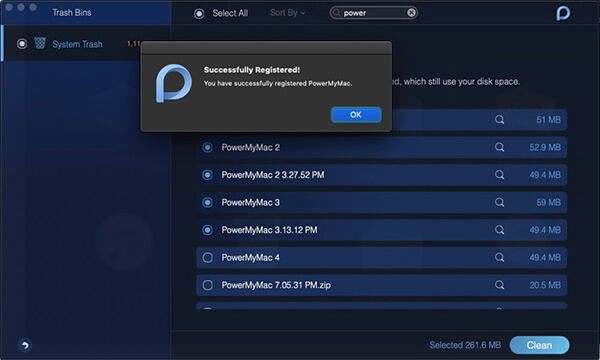Click the magnifier icon on PowerMyMac 3 row
This screenshot has height=360, width=600.
(499, 202)
